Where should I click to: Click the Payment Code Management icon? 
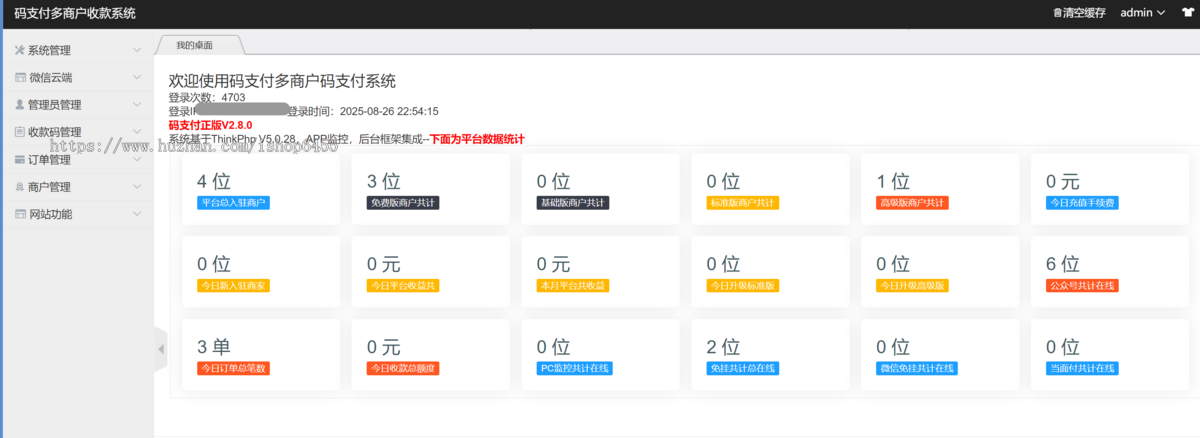click(20, 131)
